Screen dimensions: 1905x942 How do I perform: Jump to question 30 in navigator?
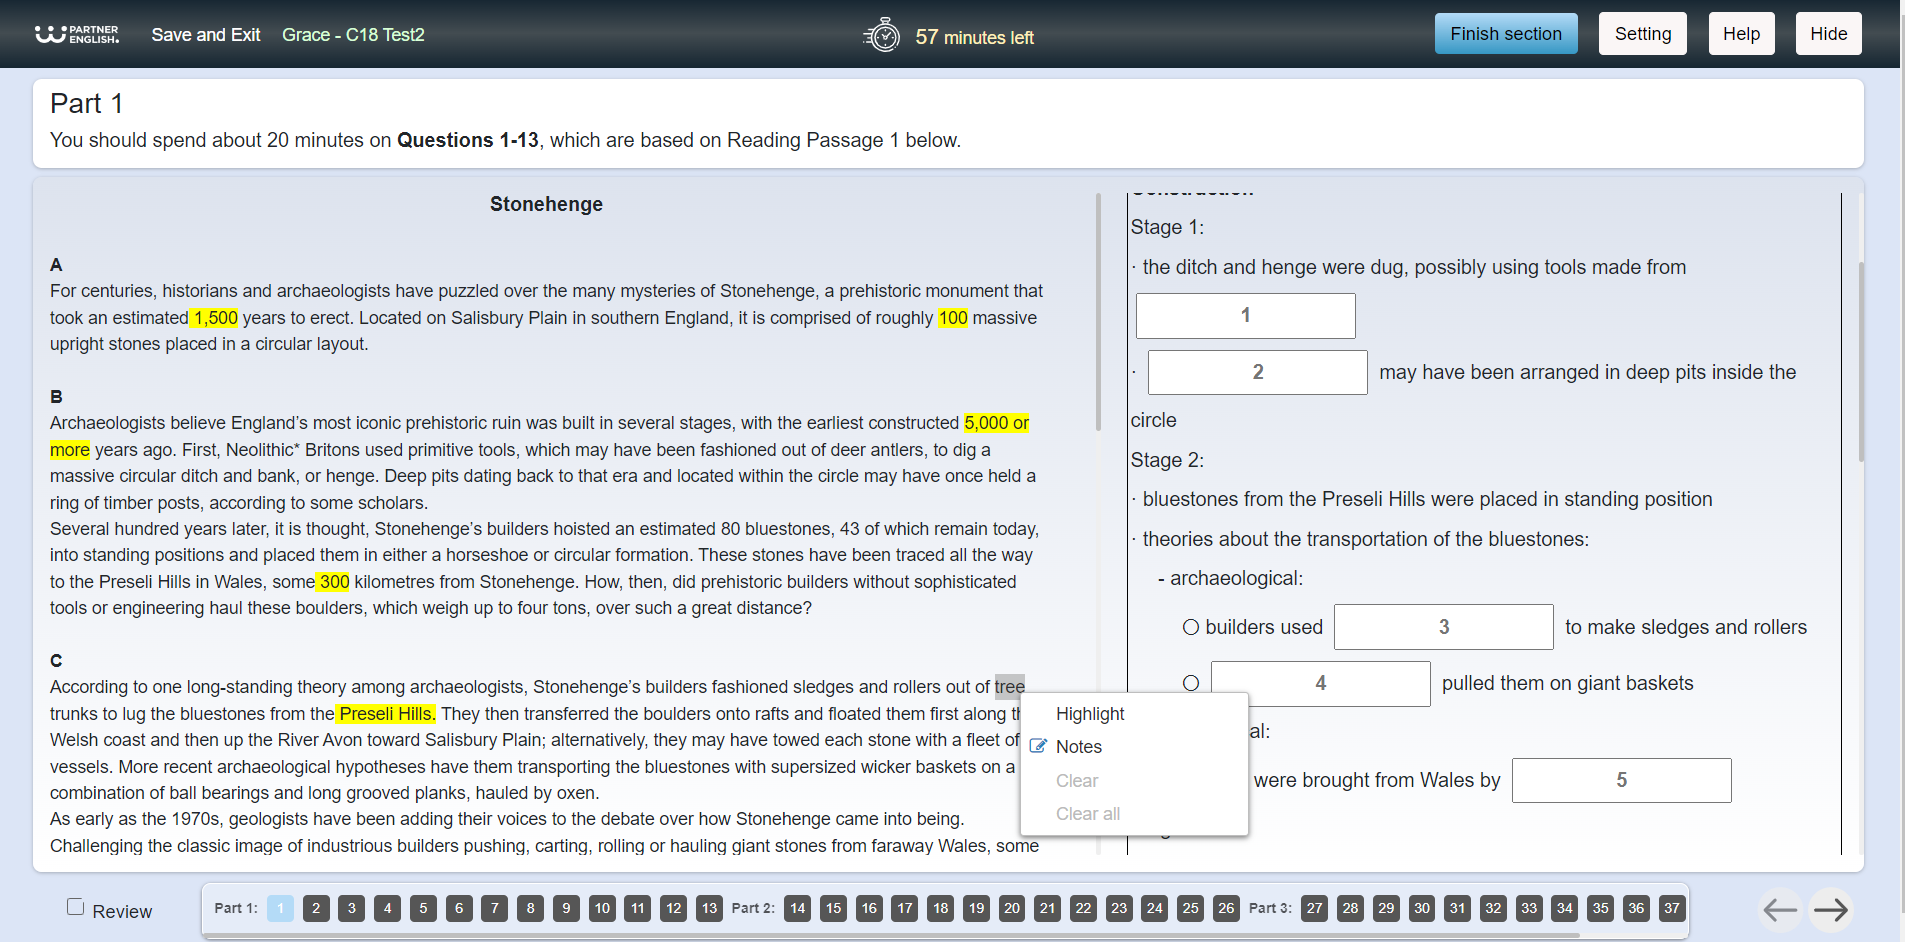tap(1422, 908)
